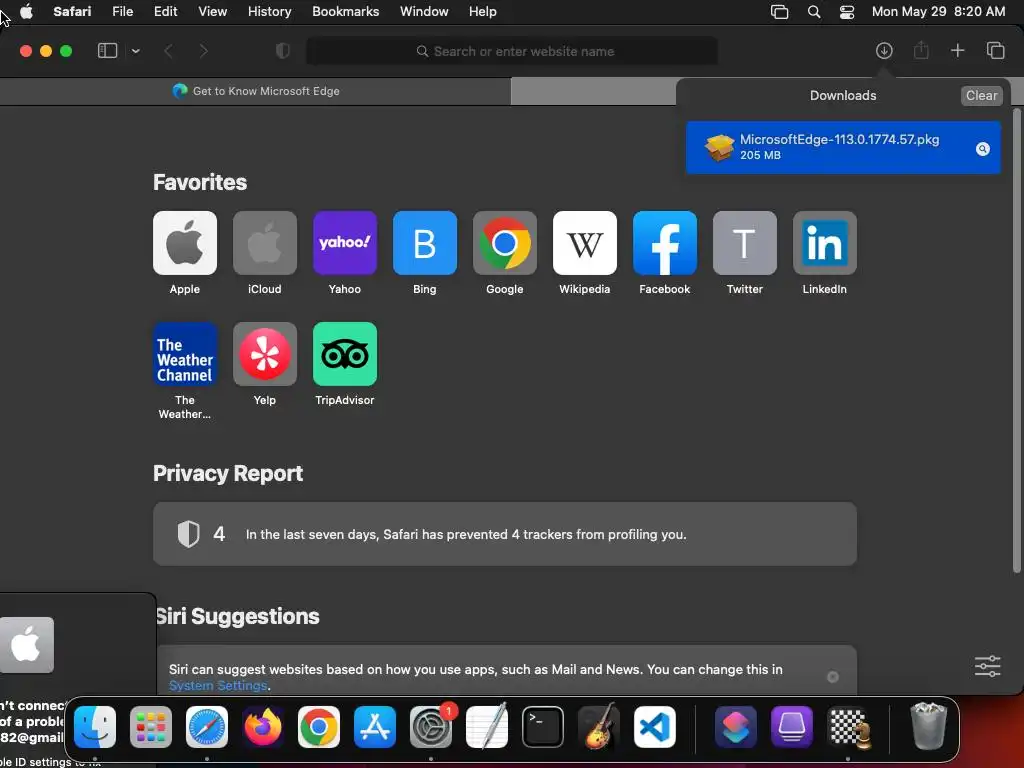Open the Bing favorite
The image size is (1024, 768).
(x=424, y=243)
